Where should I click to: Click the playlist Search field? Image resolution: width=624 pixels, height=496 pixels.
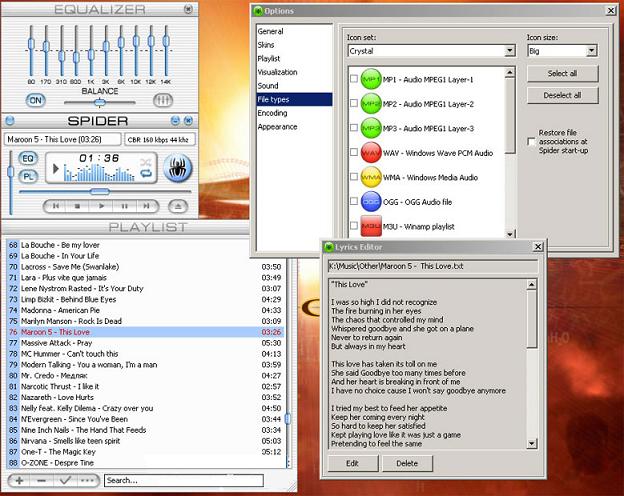point(183,480)
